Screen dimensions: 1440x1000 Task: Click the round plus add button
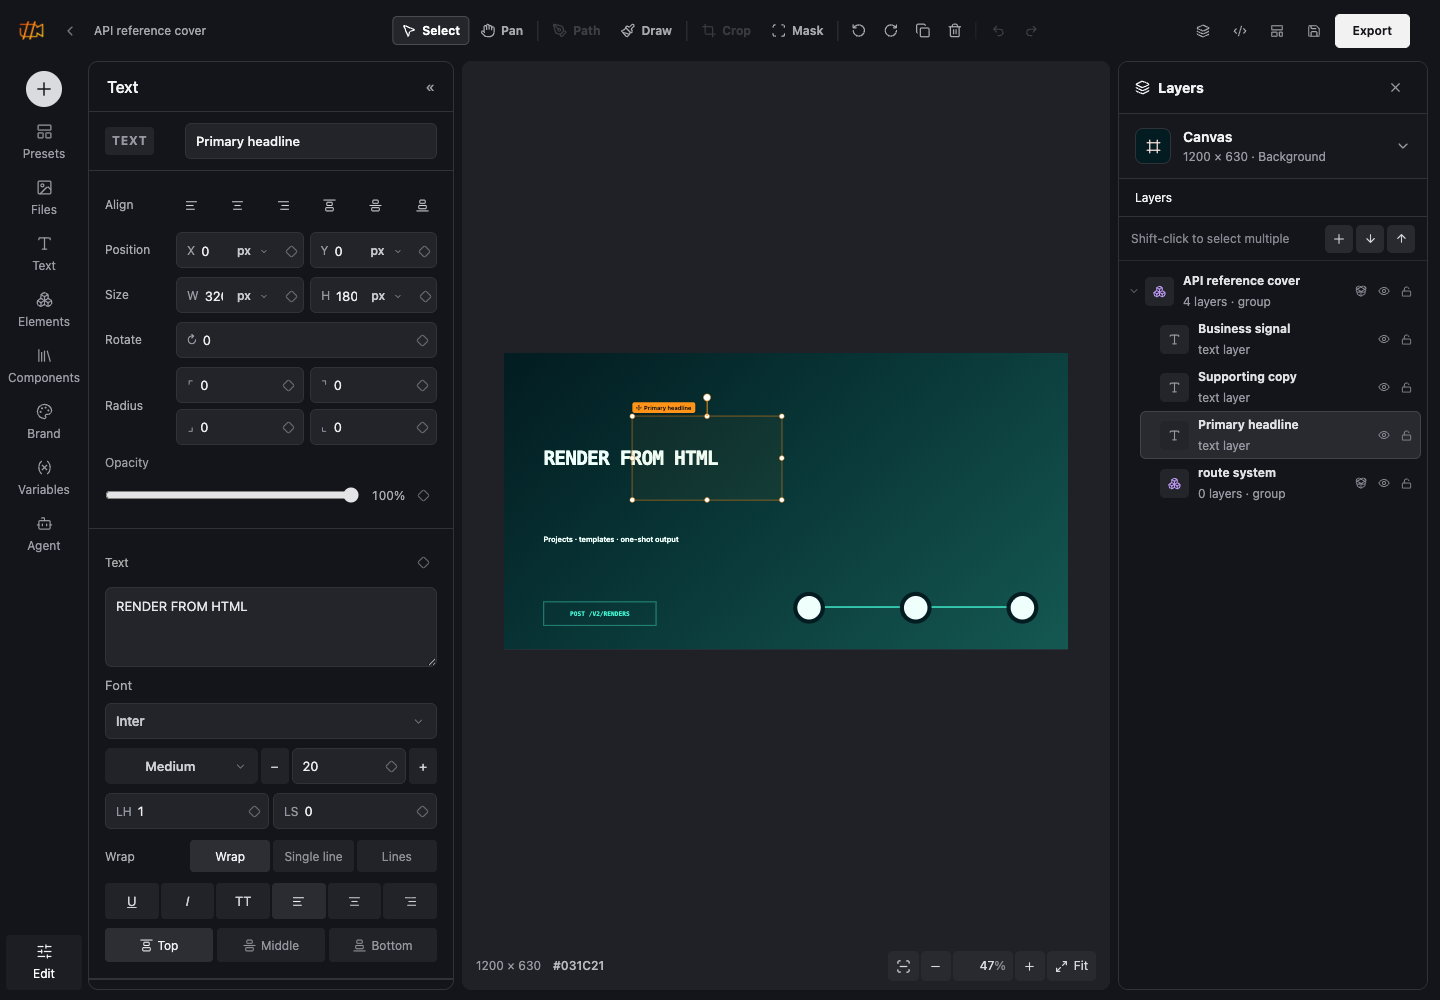click(44, 89)
